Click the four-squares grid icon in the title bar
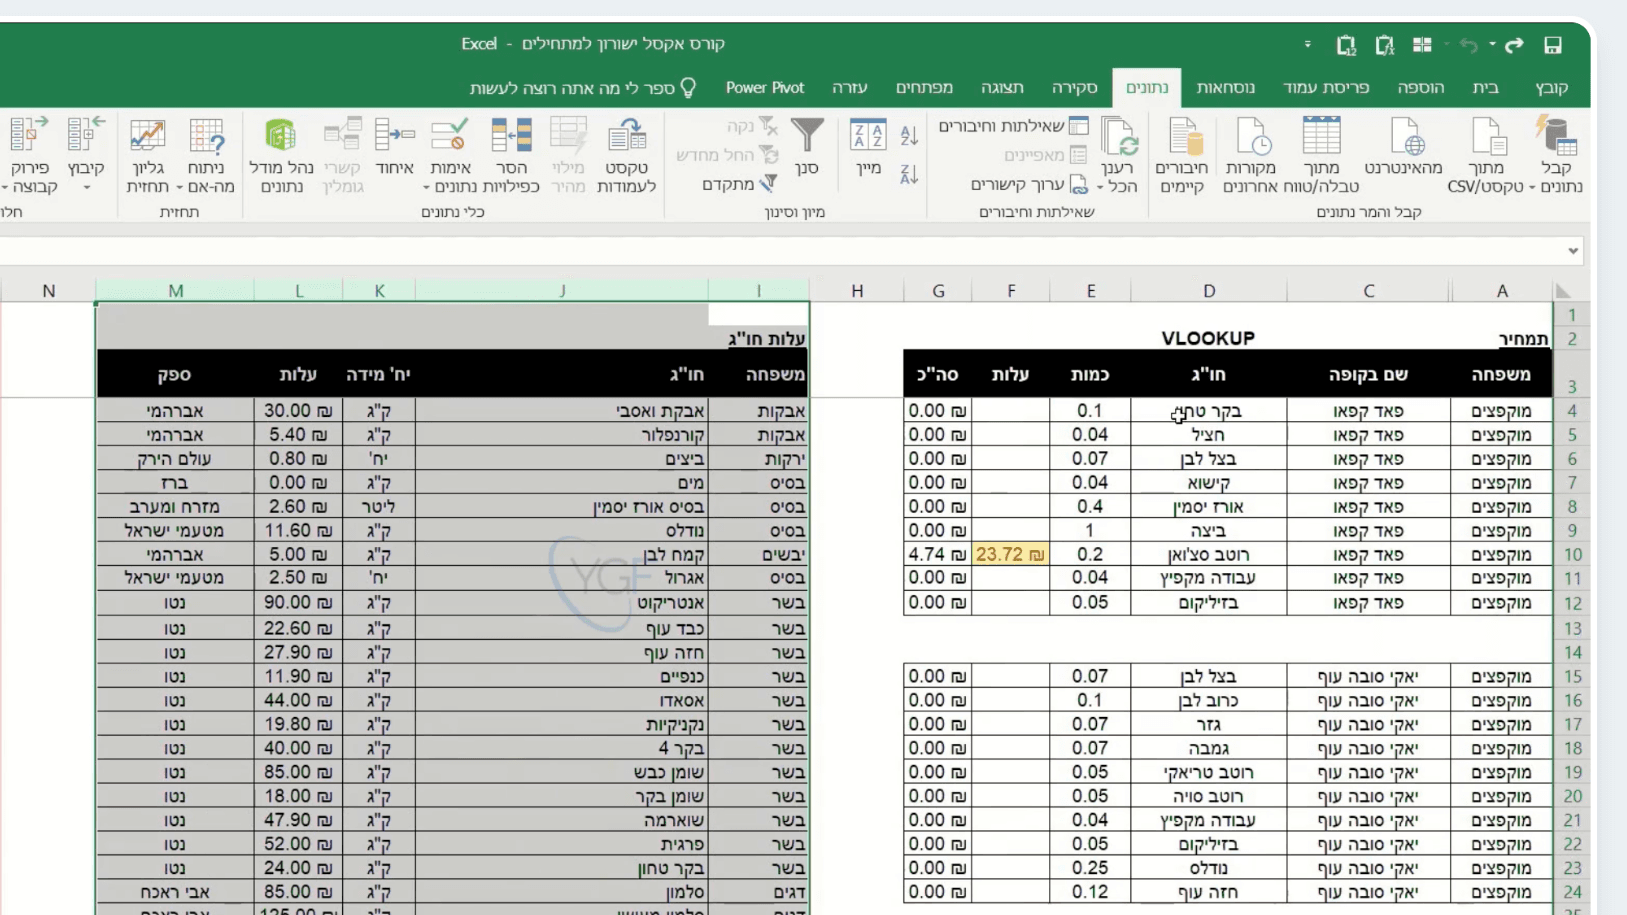Viewport: 1627px width, 915px height. (x=1422, y=45)
